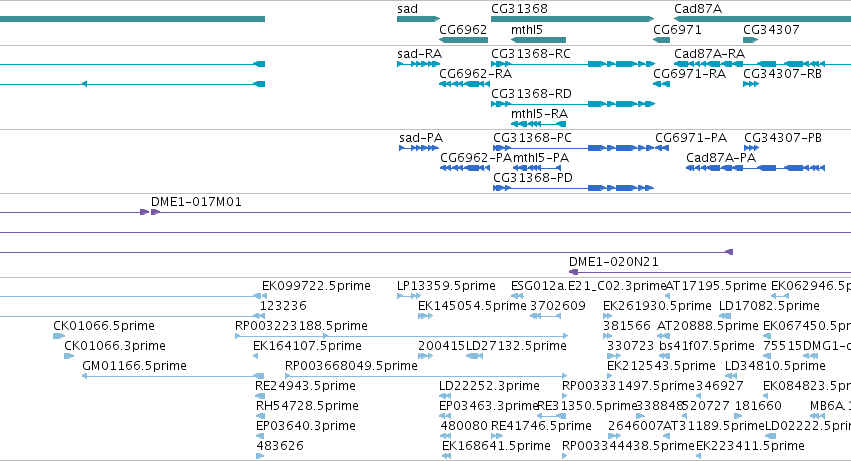Select the CG31368-PD protein label
This screenshot has height=461, width=851.
(533, 178)
